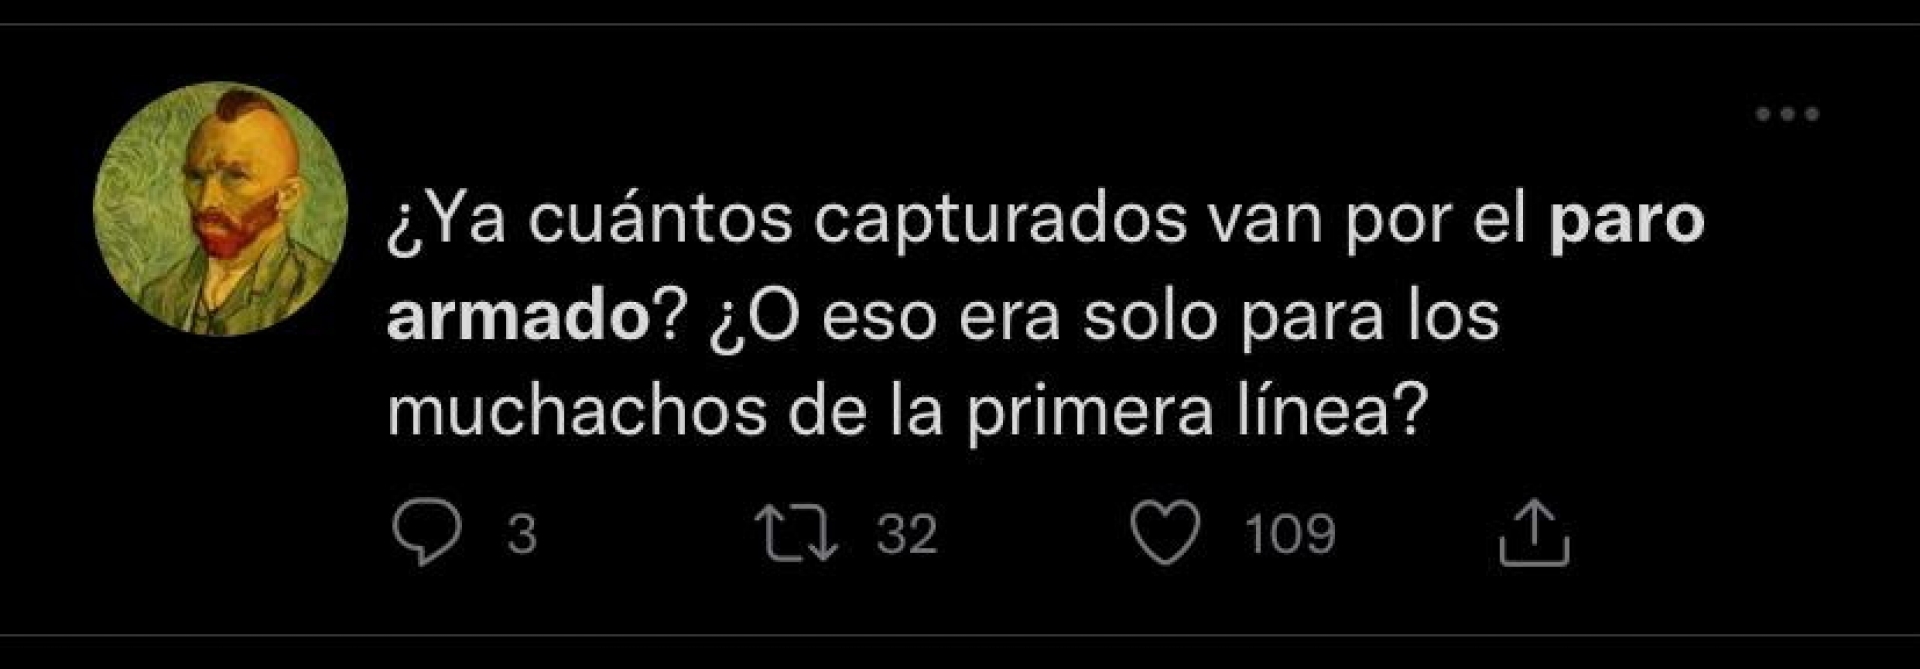The height and width of the screenshot is (669, 1920).
Task: Open the share upload arrow icon
Action: (x=1534, y=533)
